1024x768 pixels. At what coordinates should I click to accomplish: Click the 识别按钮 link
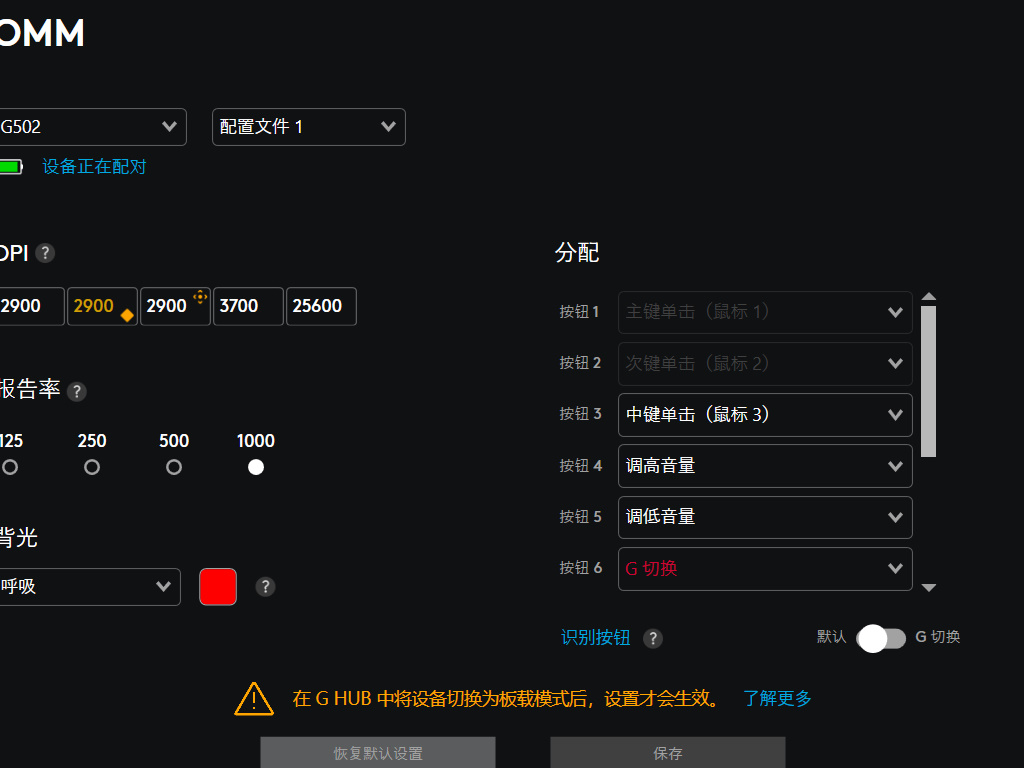tap(596, 637)
